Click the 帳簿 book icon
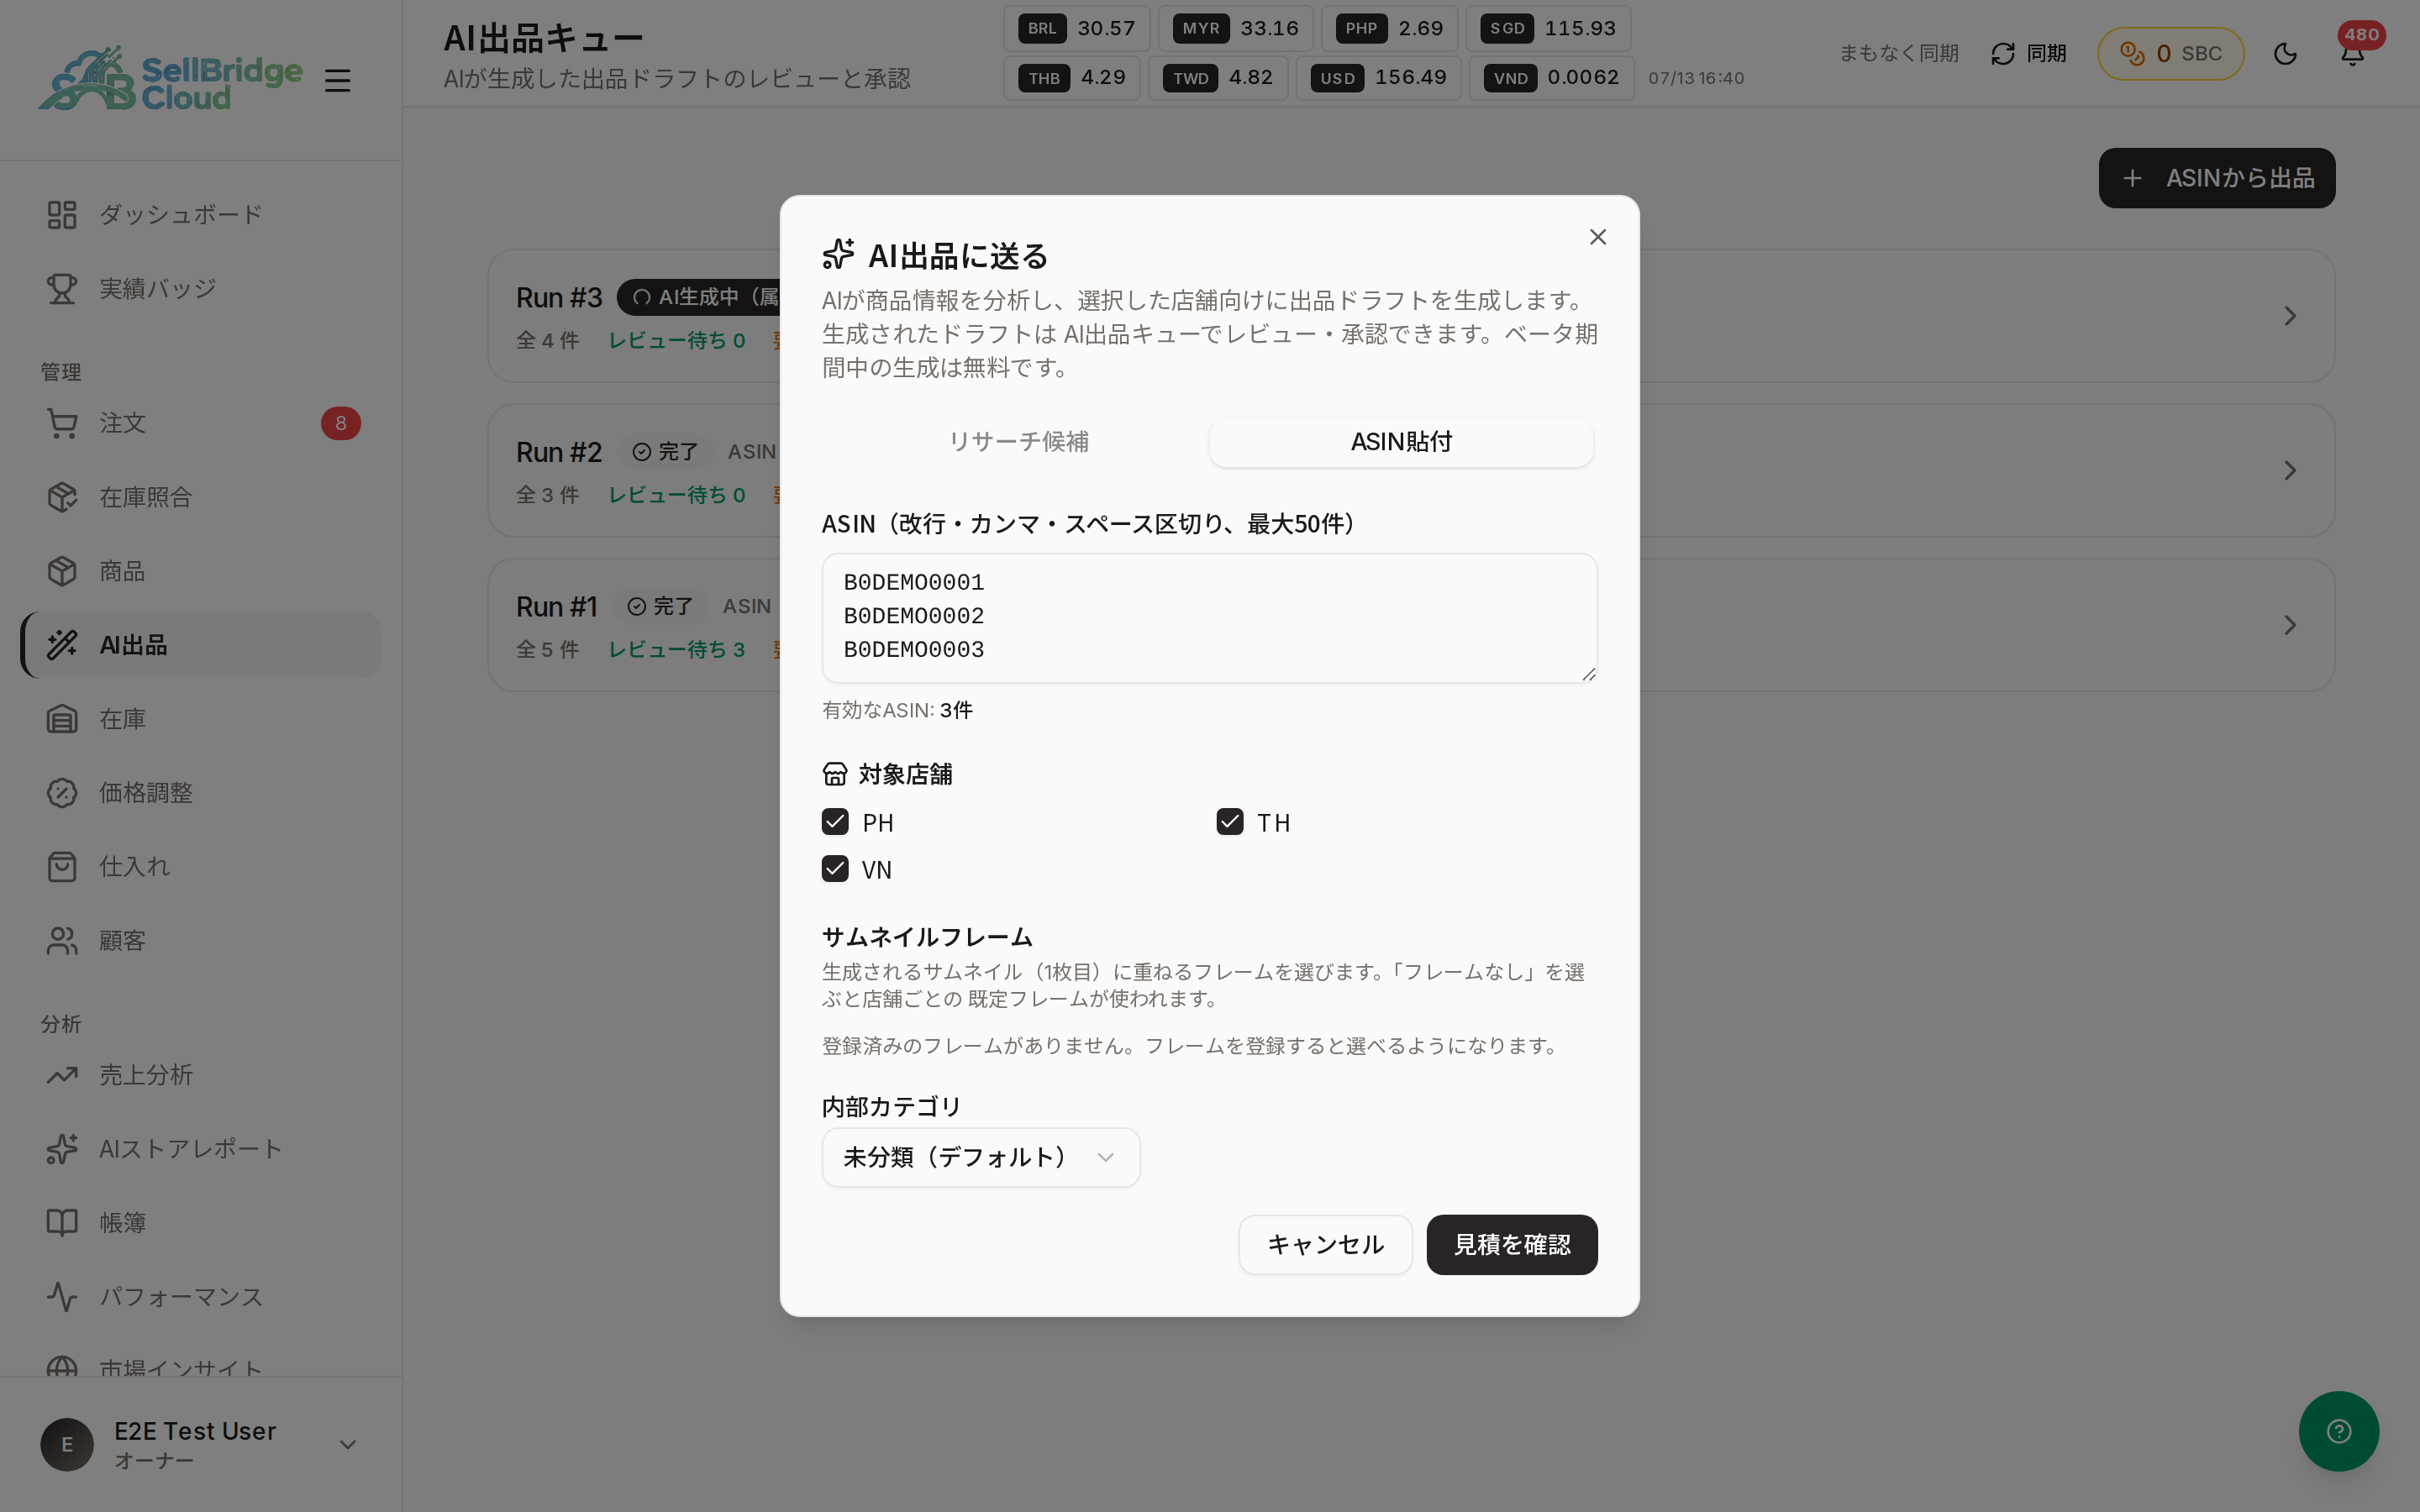 pos(62,1223)
